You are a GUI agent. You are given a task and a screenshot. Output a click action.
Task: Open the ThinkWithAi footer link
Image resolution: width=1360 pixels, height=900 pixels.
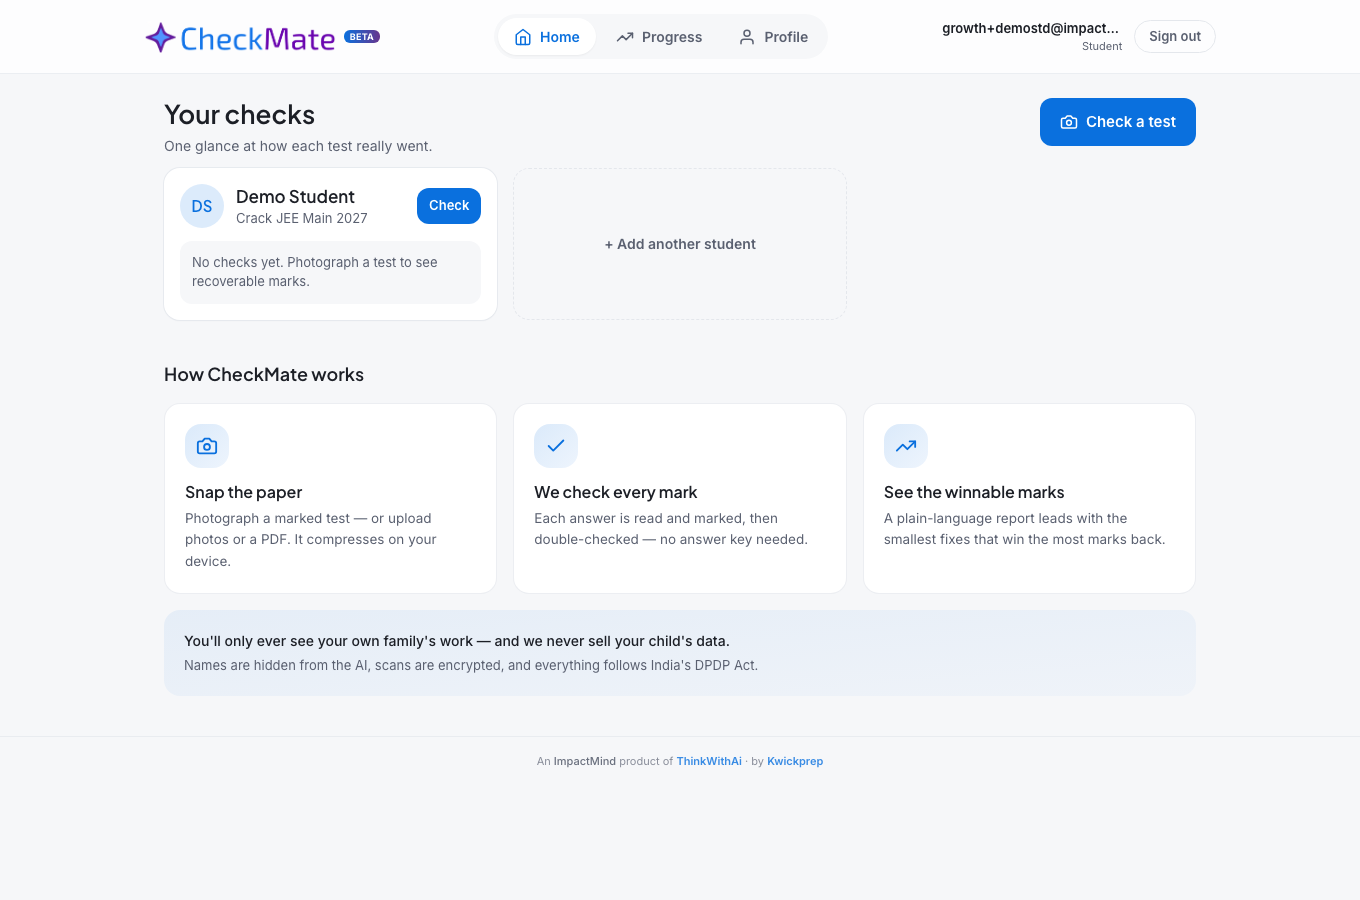(709, 761)
